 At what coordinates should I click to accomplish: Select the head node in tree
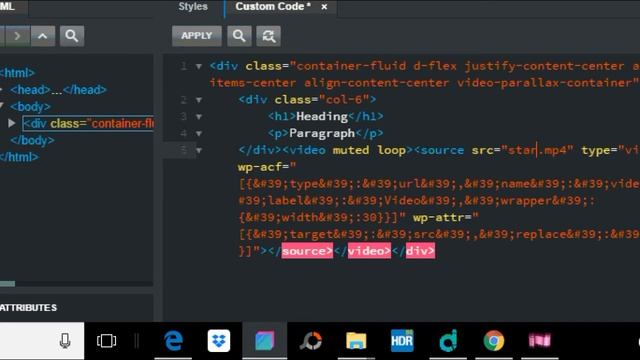[58, 90]
